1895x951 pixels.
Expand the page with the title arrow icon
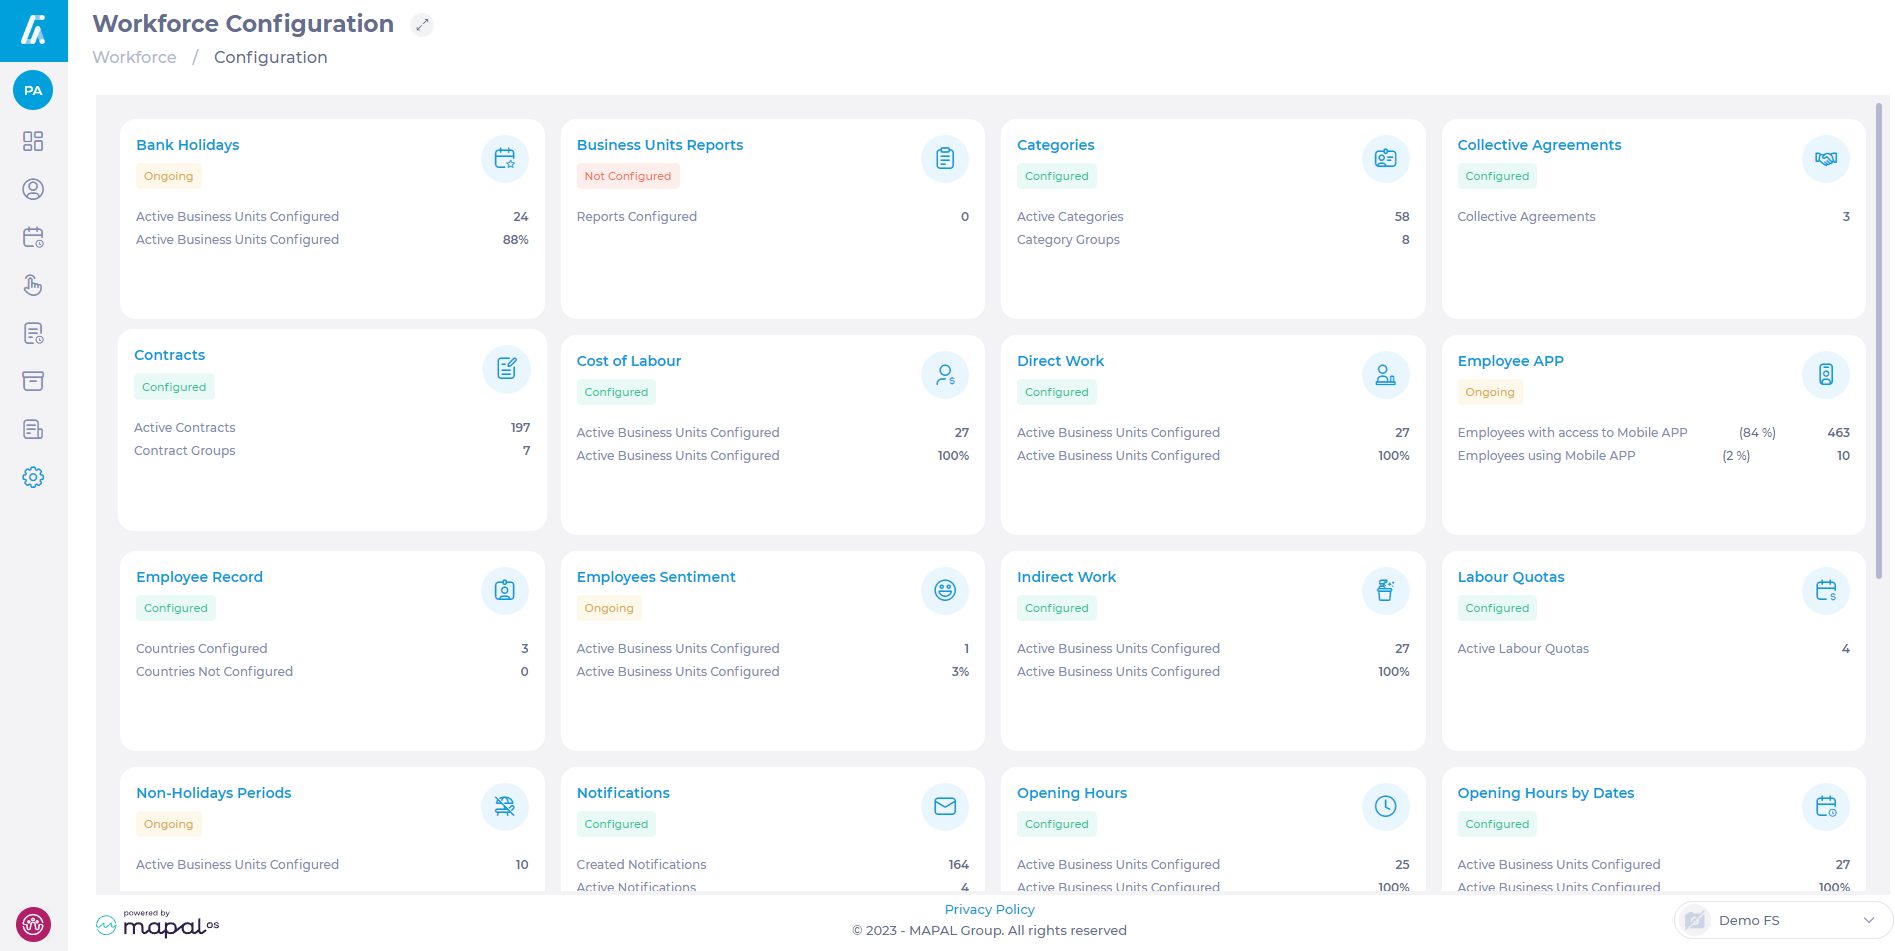coord(422,25)
